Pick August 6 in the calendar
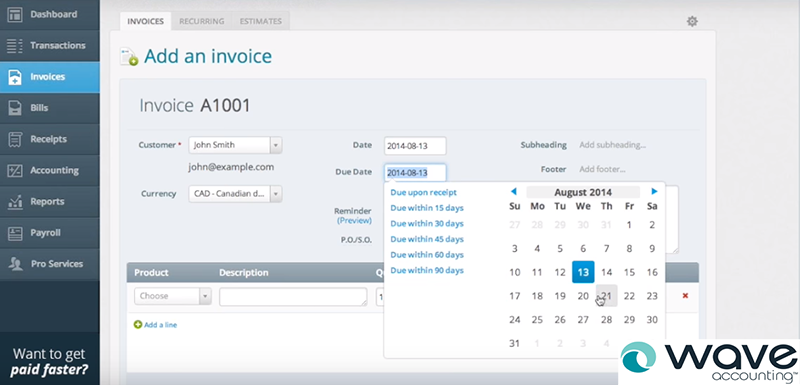 pos(583,248)
